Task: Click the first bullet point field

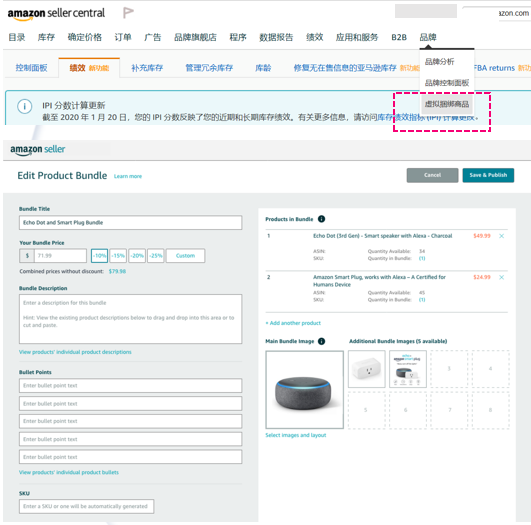Action: coord(130,385)
